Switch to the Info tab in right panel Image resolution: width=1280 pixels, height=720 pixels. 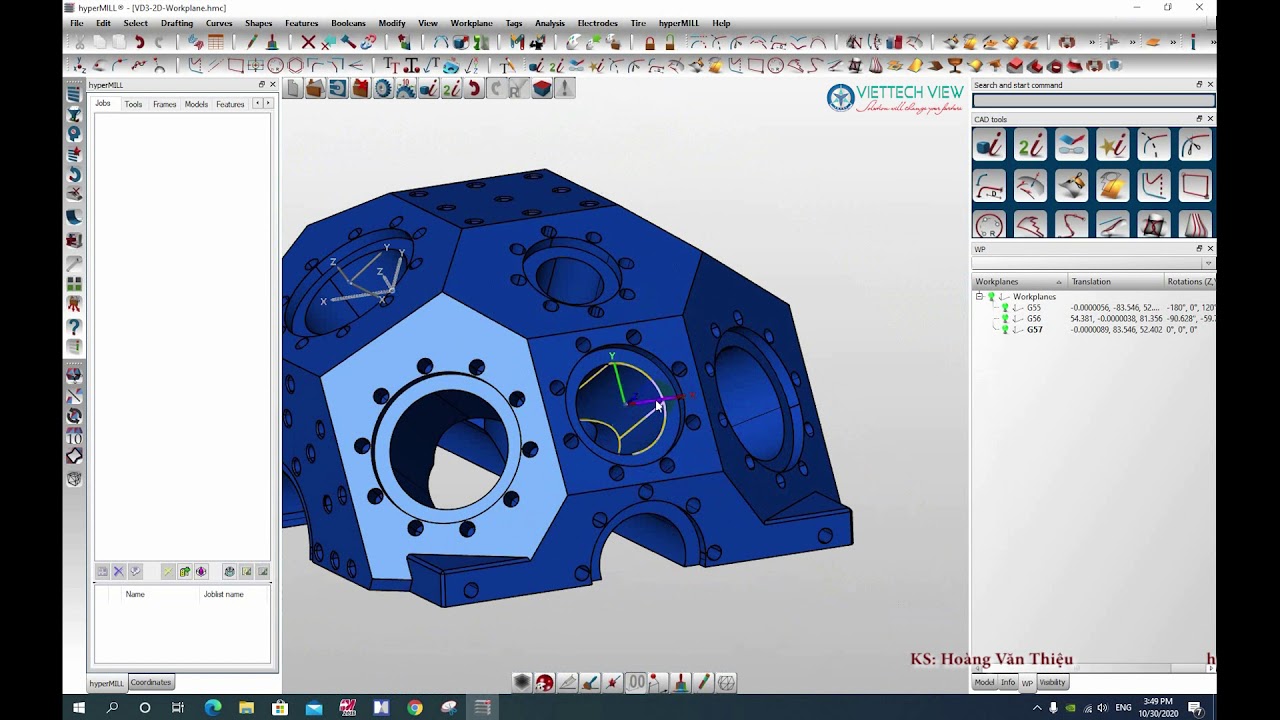click(1008, 682)
